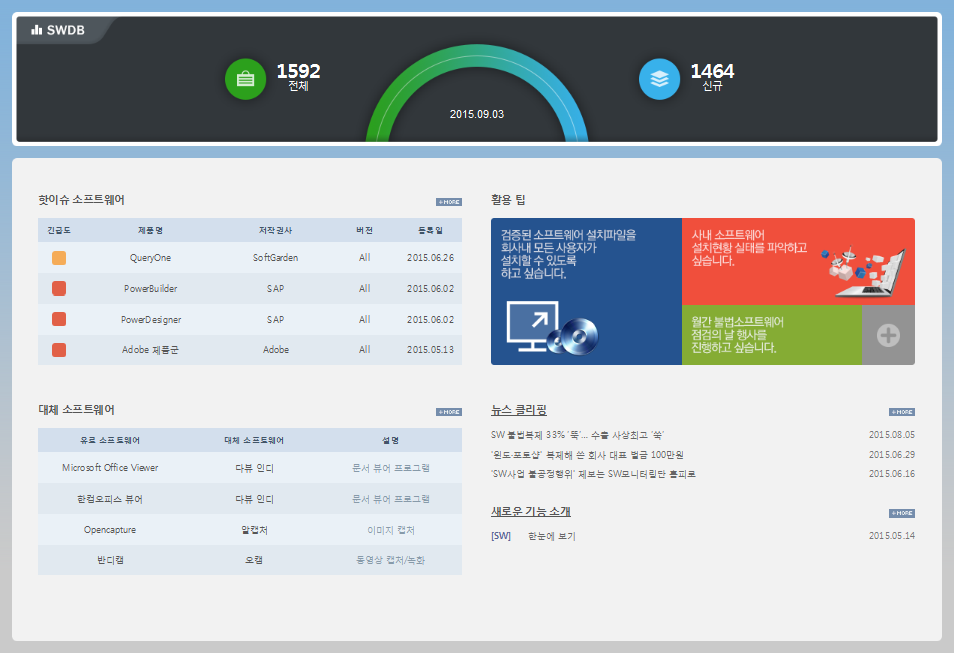Click the red urgency swatch for Adobe 제품군
954x653 pixels.
pyautogui.click(x=59, y=350)
